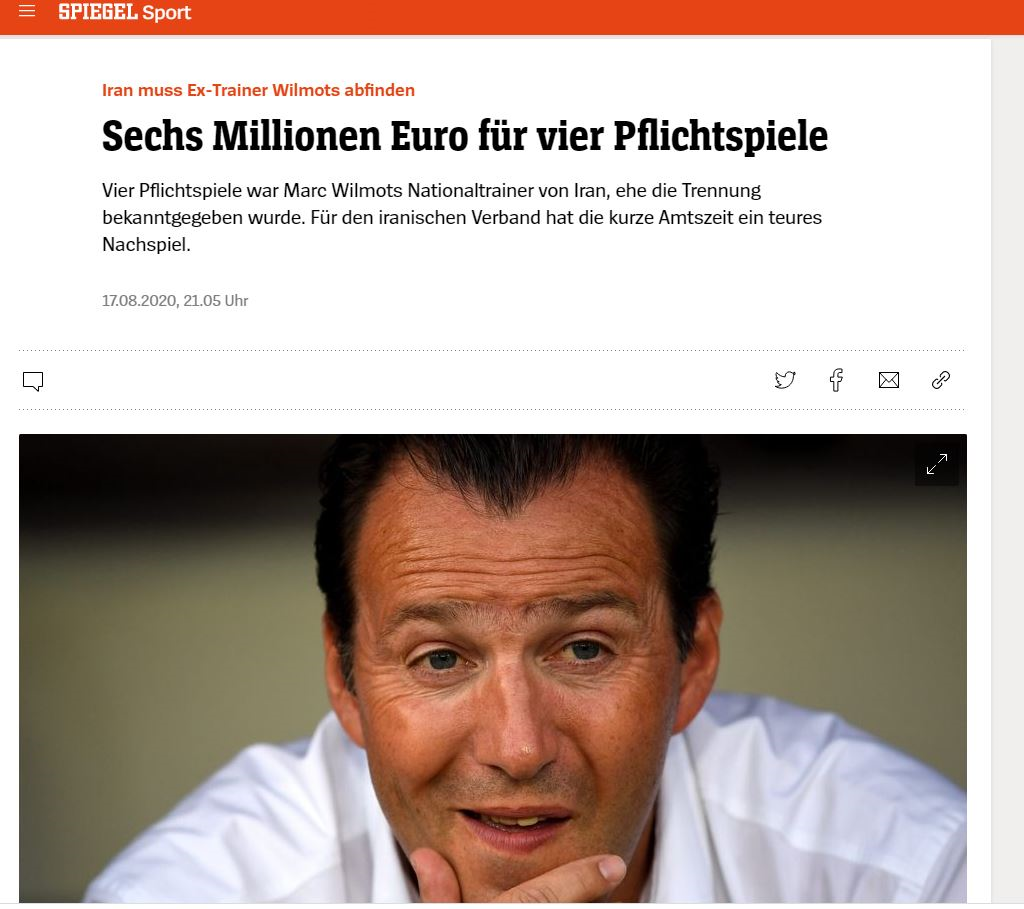1024x909 pixels.
Task: Click the time '21.05 Uhr' in the dateline
Action: (216, 300)
